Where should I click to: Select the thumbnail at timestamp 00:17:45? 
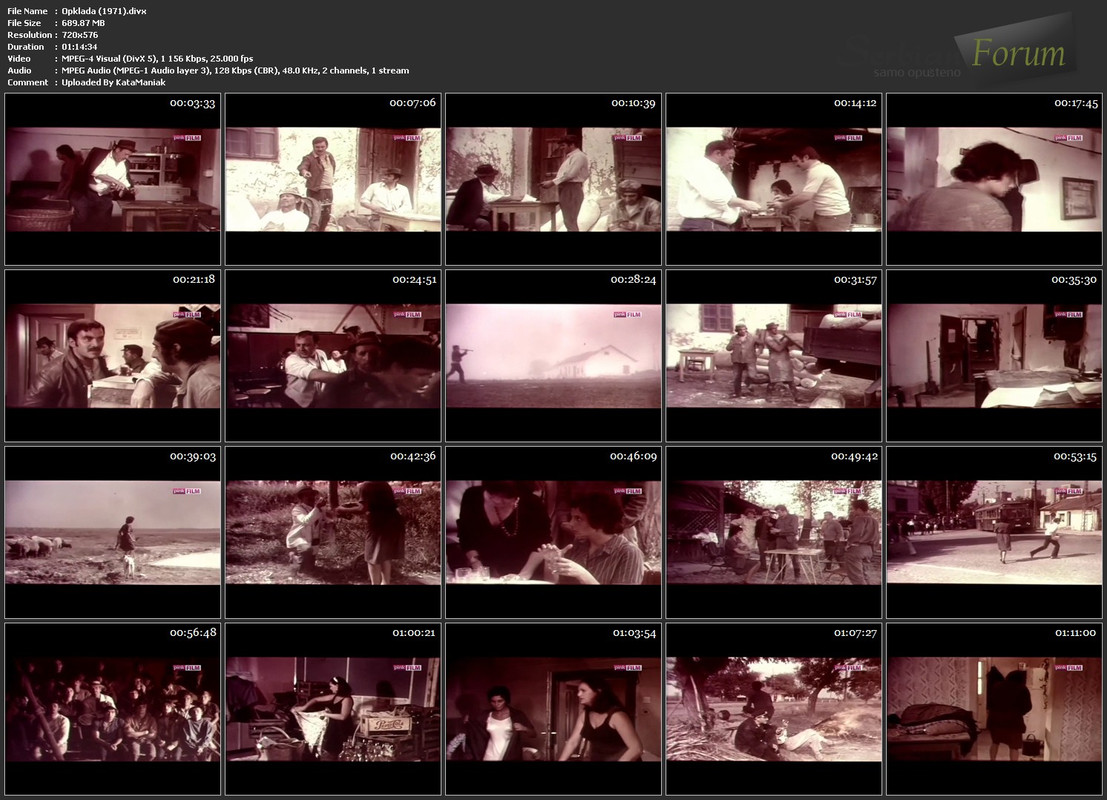click(994, 179)
